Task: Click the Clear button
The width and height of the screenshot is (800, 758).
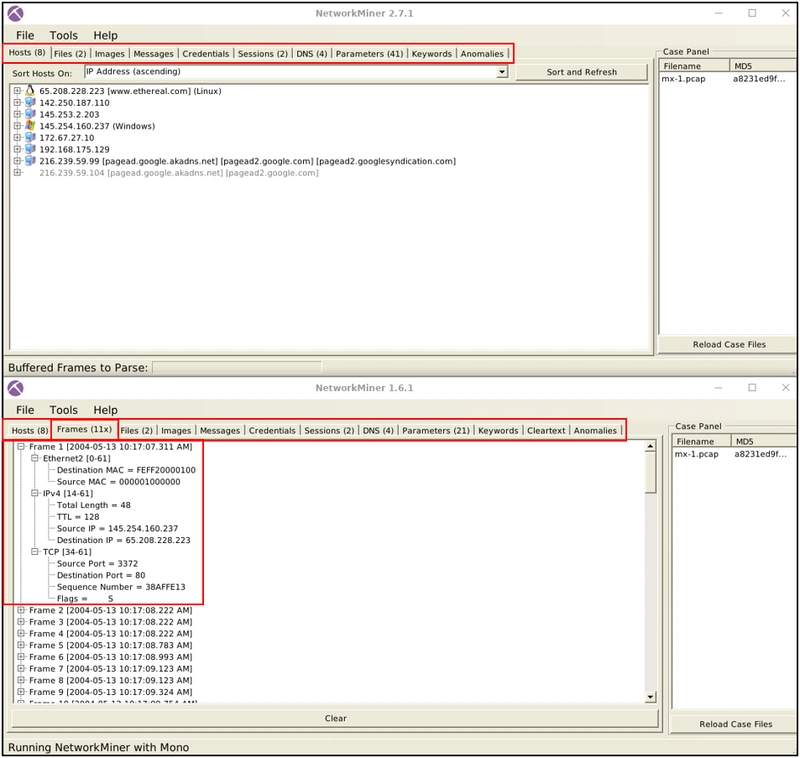Action: click(335, 718)
